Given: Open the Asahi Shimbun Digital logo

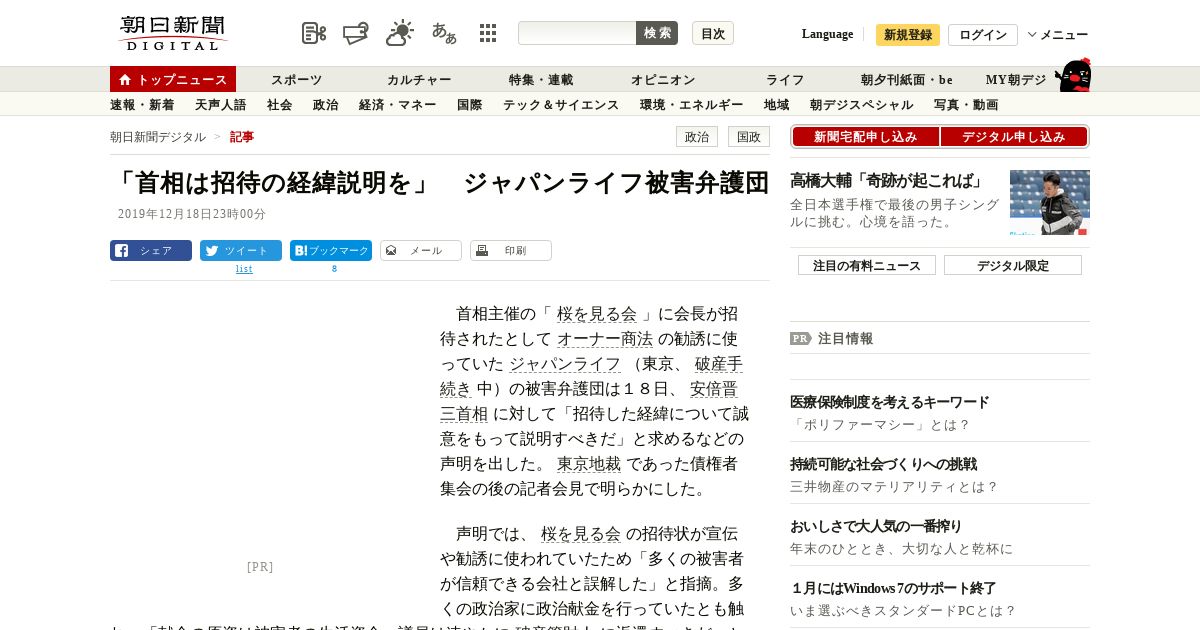Looking at the screenshot, I should (173, 33).
